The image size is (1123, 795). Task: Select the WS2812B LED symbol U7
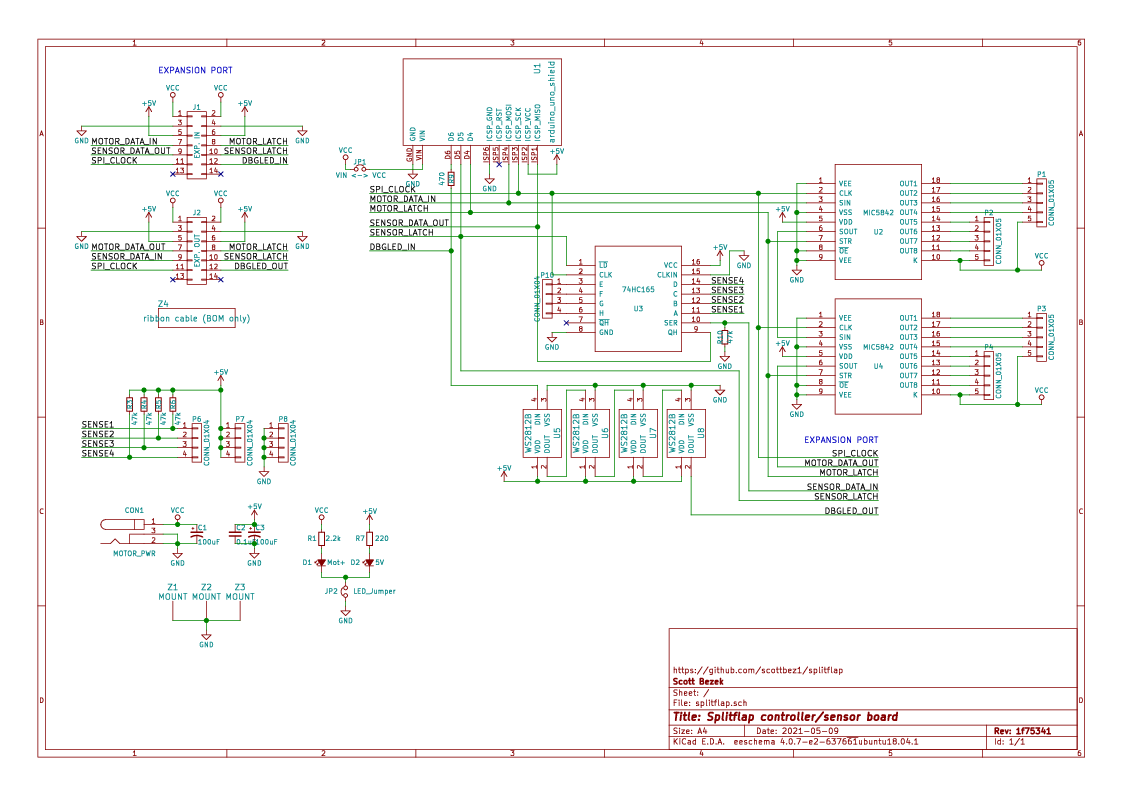(x=638, y=433)
